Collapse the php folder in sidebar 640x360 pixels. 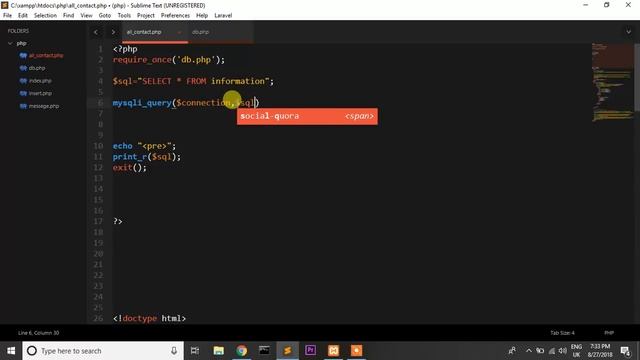(x=10, y=43)
